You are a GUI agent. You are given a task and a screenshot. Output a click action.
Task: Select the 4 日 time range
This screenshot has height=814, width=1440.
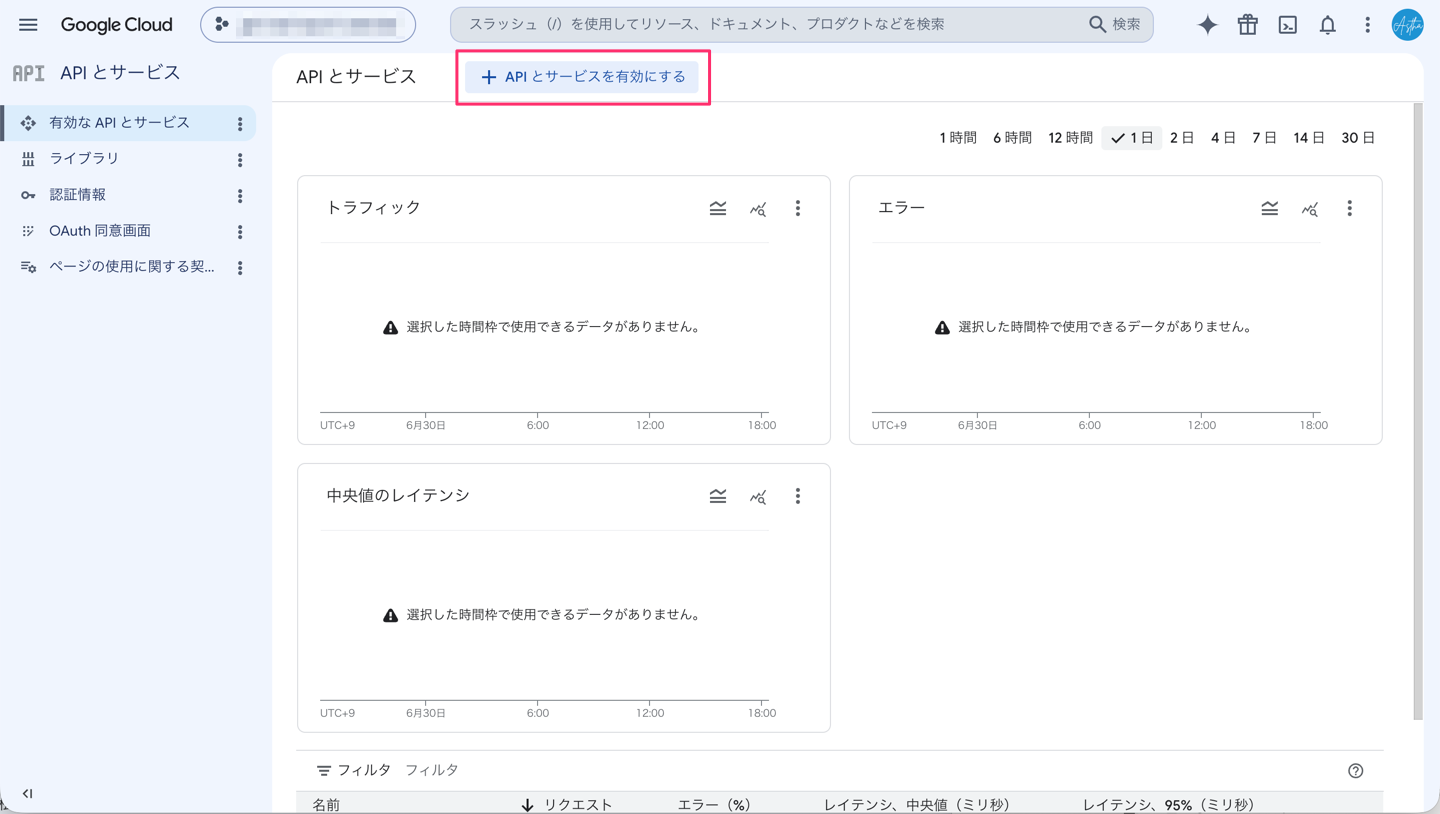pyautogui.click(x=1223, y=138)
